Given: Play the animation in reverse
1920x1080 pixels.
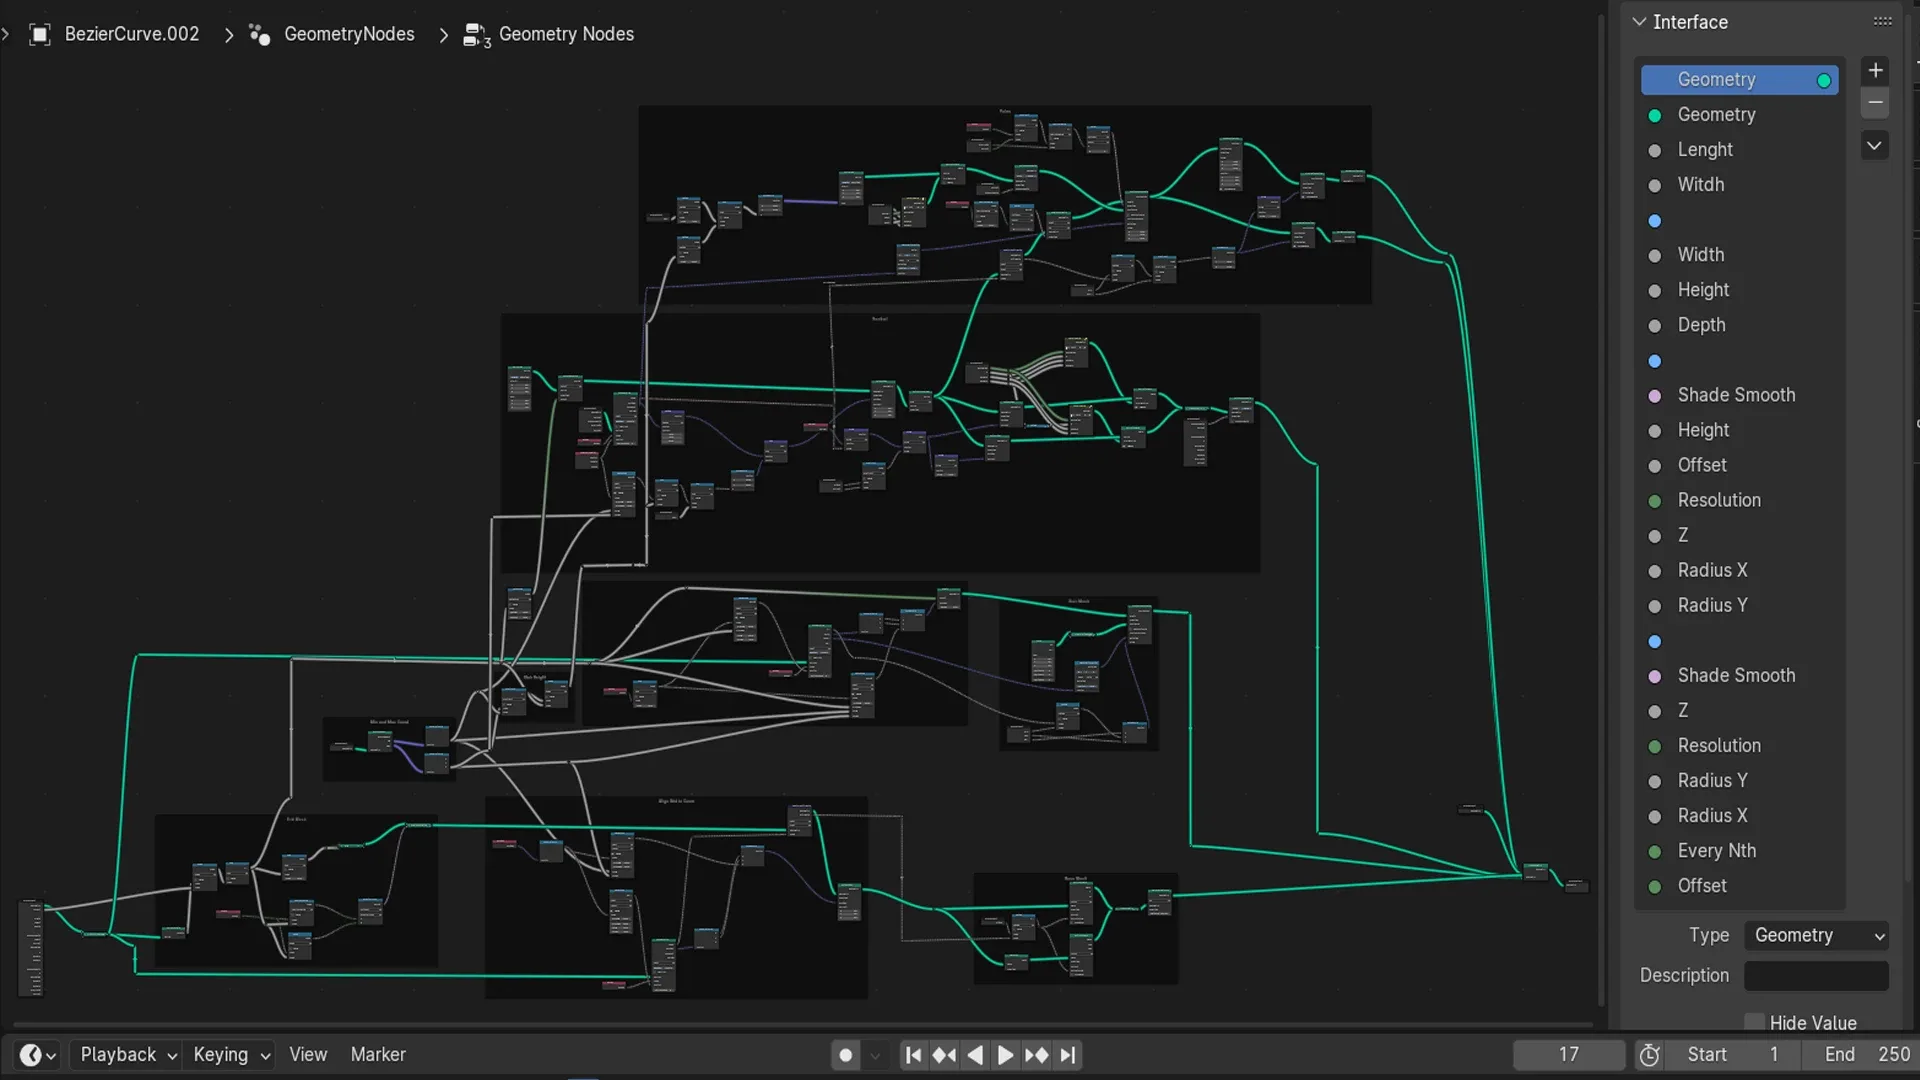Looking at the screenshot, I should [975, 1055].
